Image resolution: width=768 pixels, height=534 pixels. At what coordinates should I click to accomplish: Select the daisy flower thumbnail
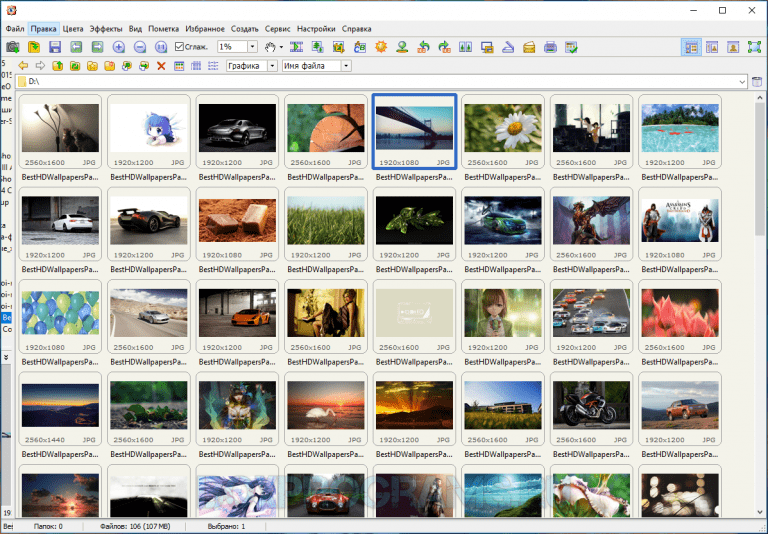502,129
